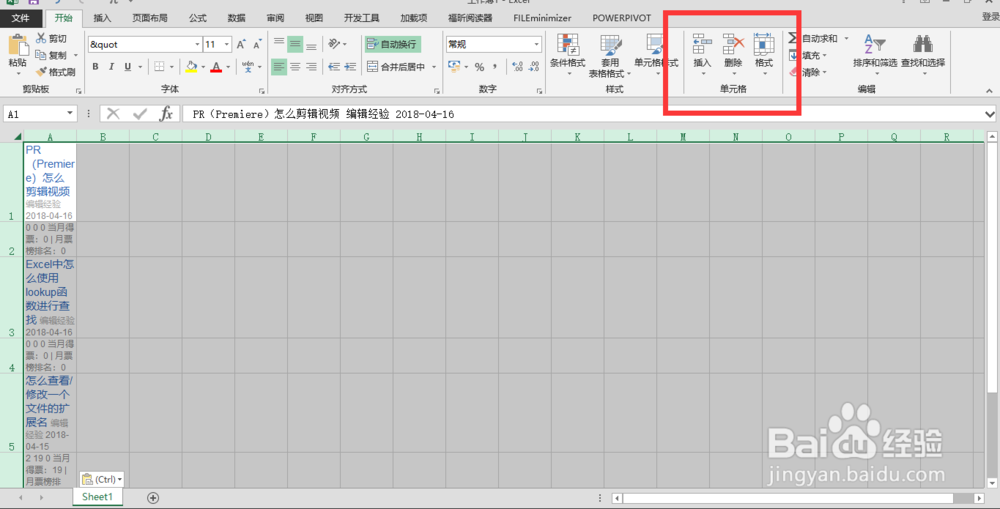Image resolution: width=1000 pixels, height=509 pixels.
Task: Open the Fill (填充) menu
Action: tap(807, 55)
